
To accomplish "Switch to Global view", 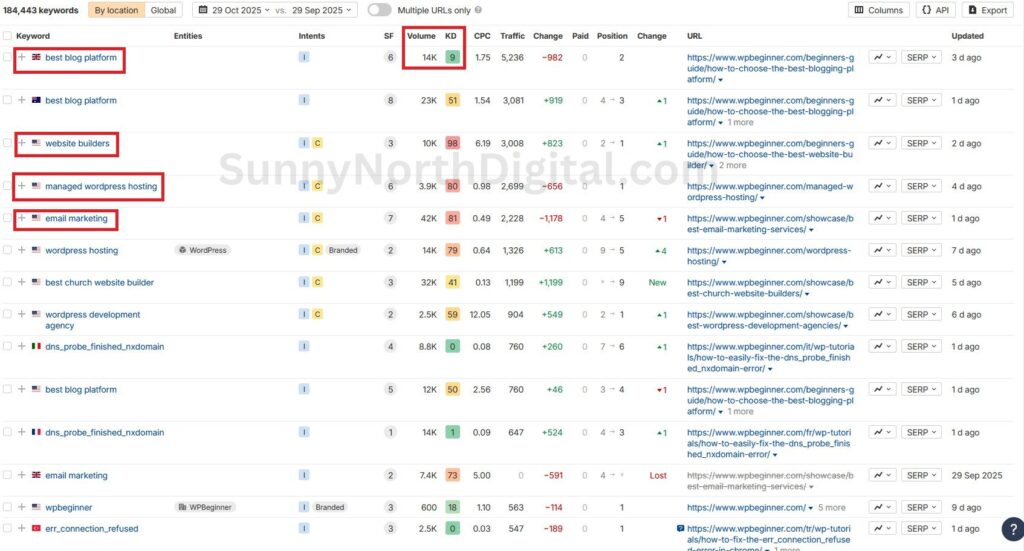I will (x=163, y=10).
